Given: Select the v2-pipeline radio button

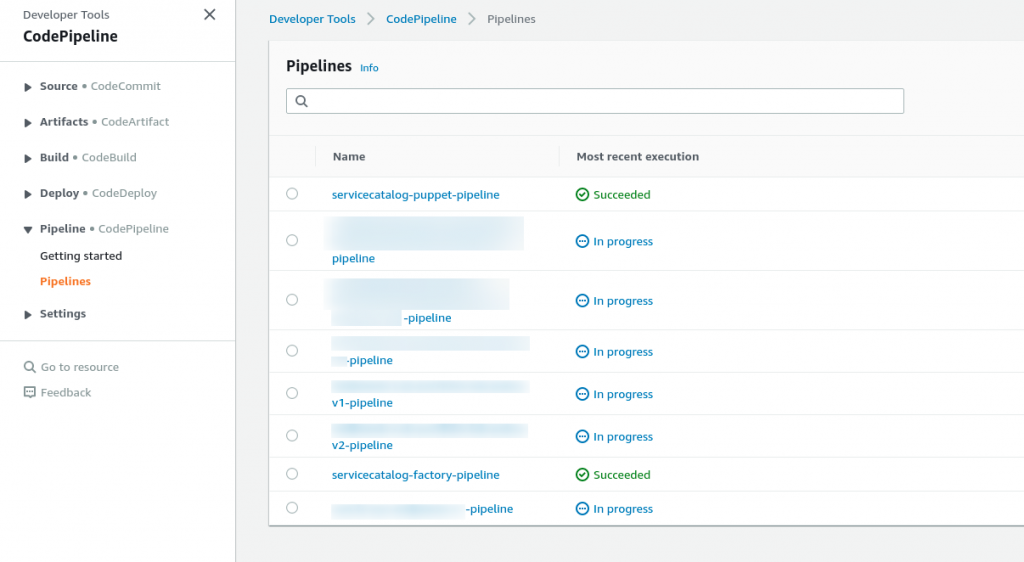Looking at the screenshot, I should coord(292,435).
